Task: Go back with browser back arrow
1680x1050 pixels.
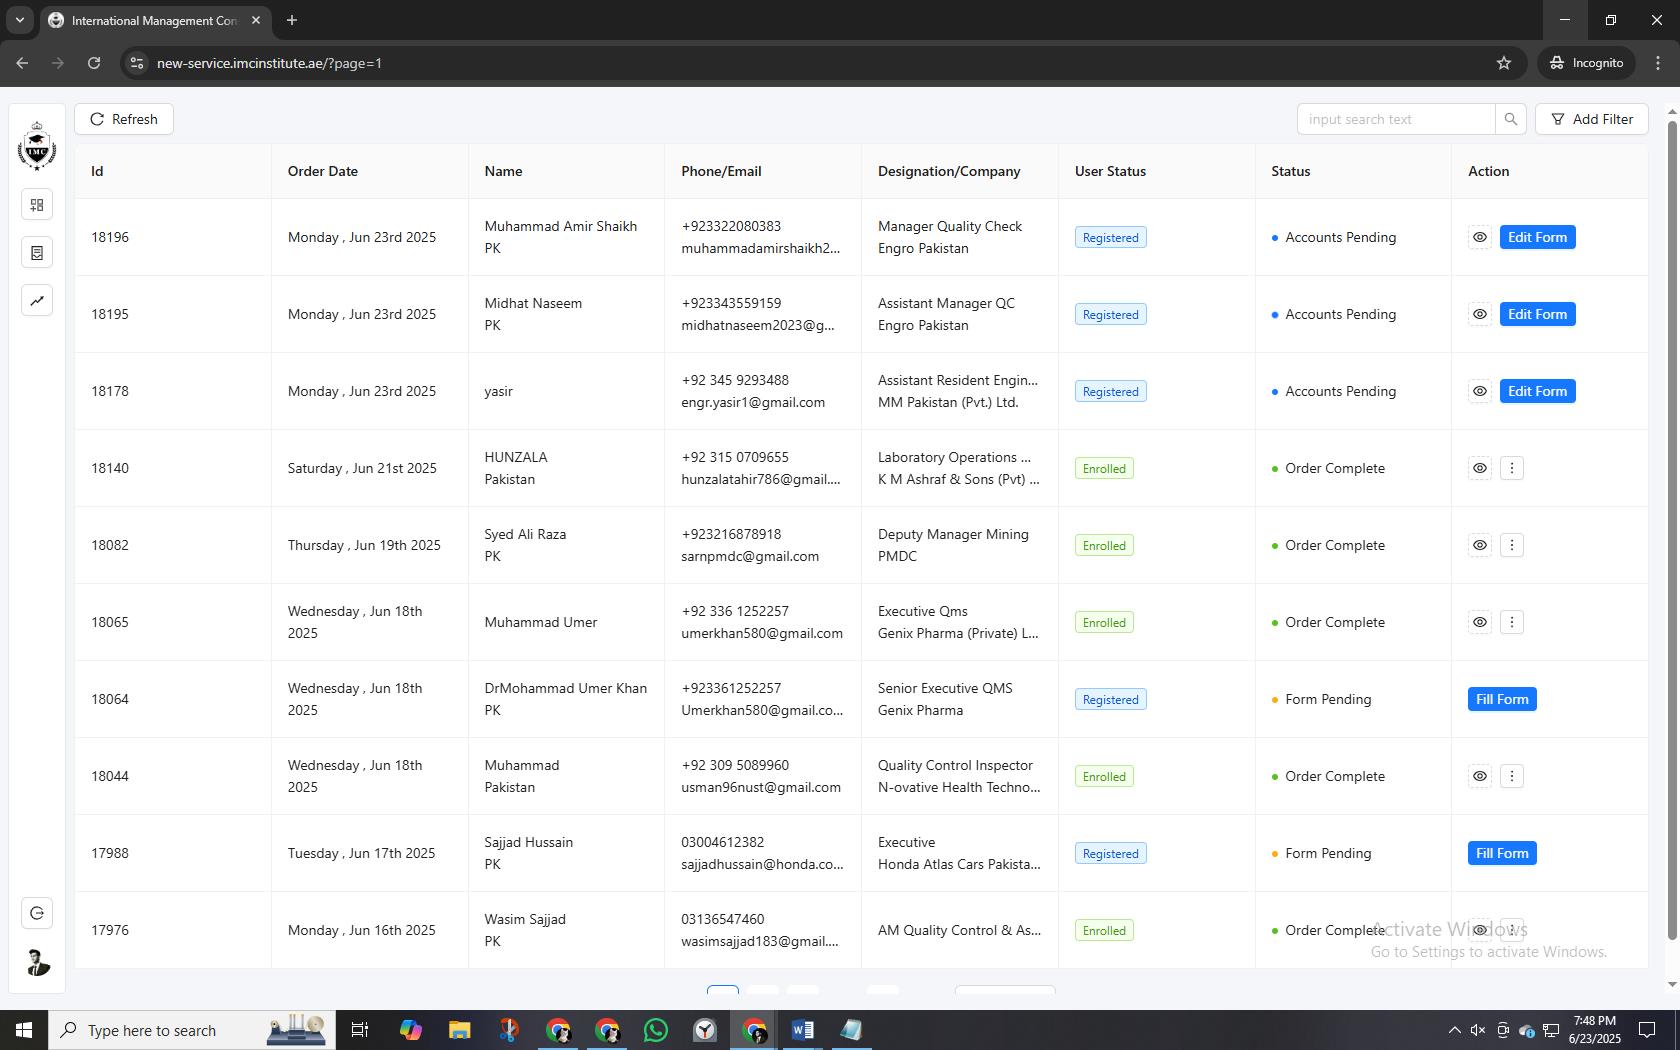Action: (x=22, y=63)
